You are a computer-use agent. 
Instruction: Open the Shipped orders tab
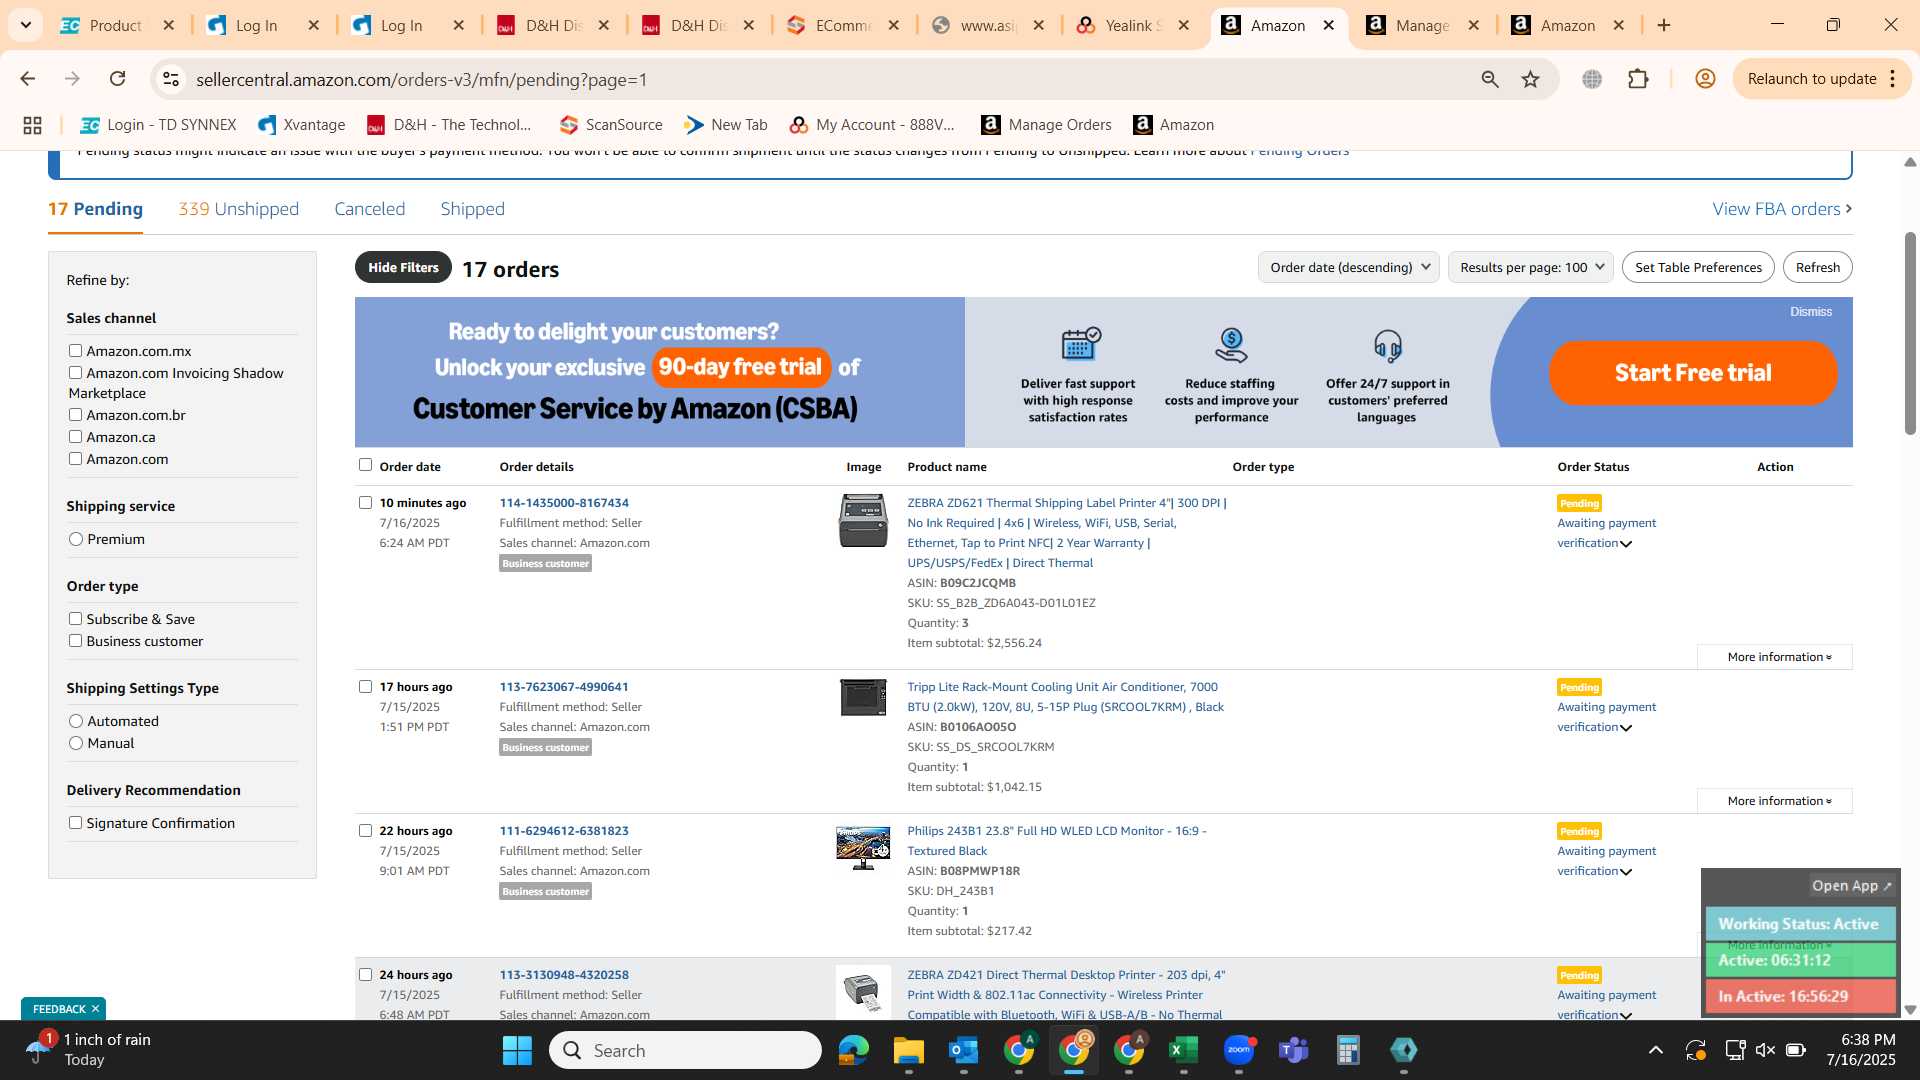tap(472, 209)
